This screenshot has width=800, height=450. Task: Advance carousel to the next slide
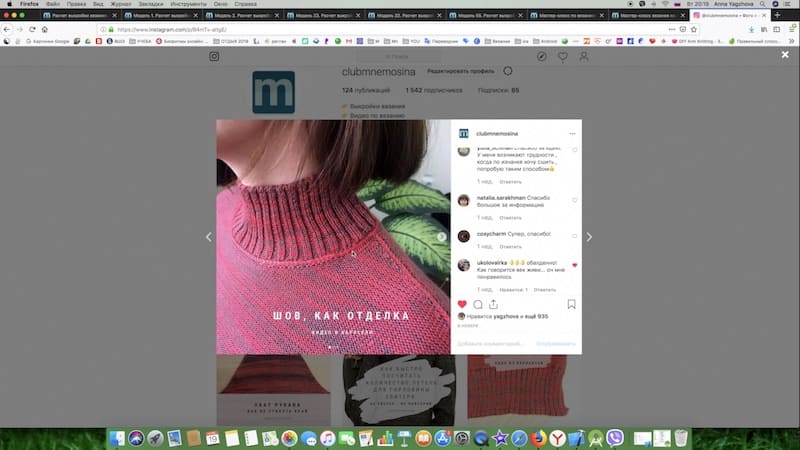(441, 237)
